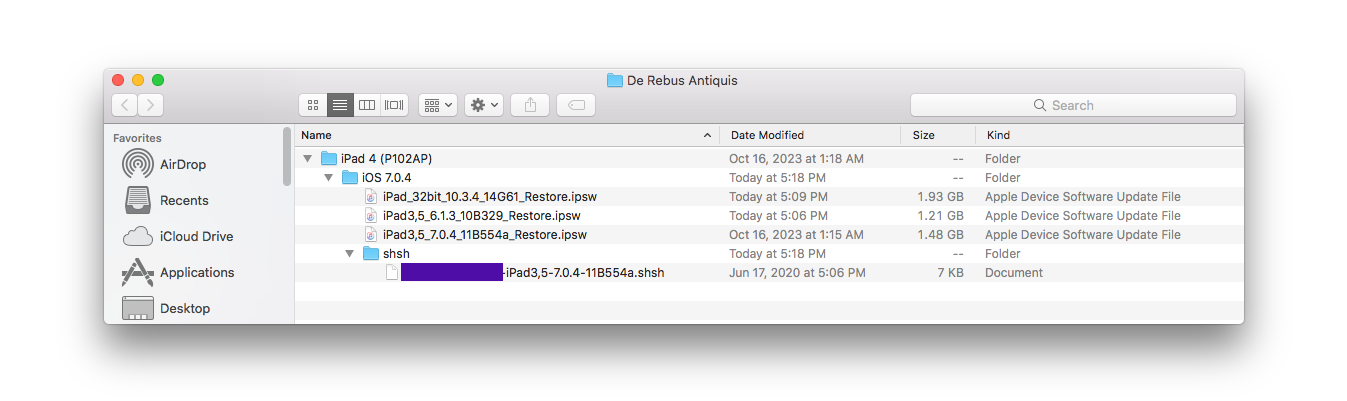Sort by the Date Modified column
Viewport: 1347px width, 401px height.
point(810,135)
